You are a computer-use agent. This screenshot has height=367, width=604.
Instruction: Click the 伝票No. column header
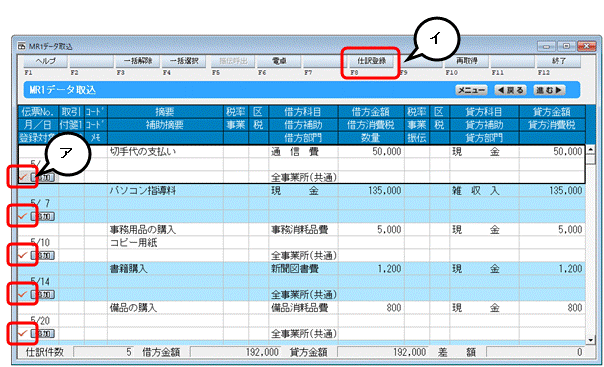click(38, 112)
